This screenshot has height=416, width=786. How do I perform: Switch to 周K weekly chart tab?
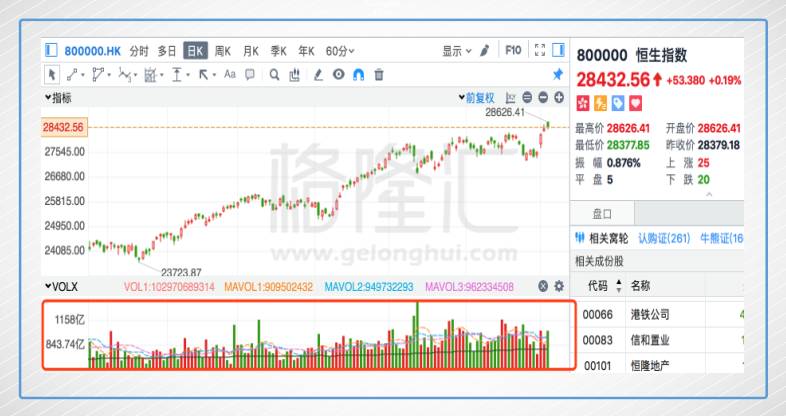(223, 51)
